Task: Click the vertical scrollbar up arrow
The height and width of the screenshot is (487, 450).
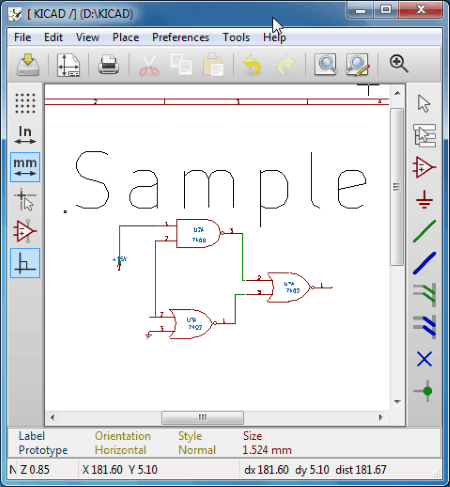Action: coord(397,93)
